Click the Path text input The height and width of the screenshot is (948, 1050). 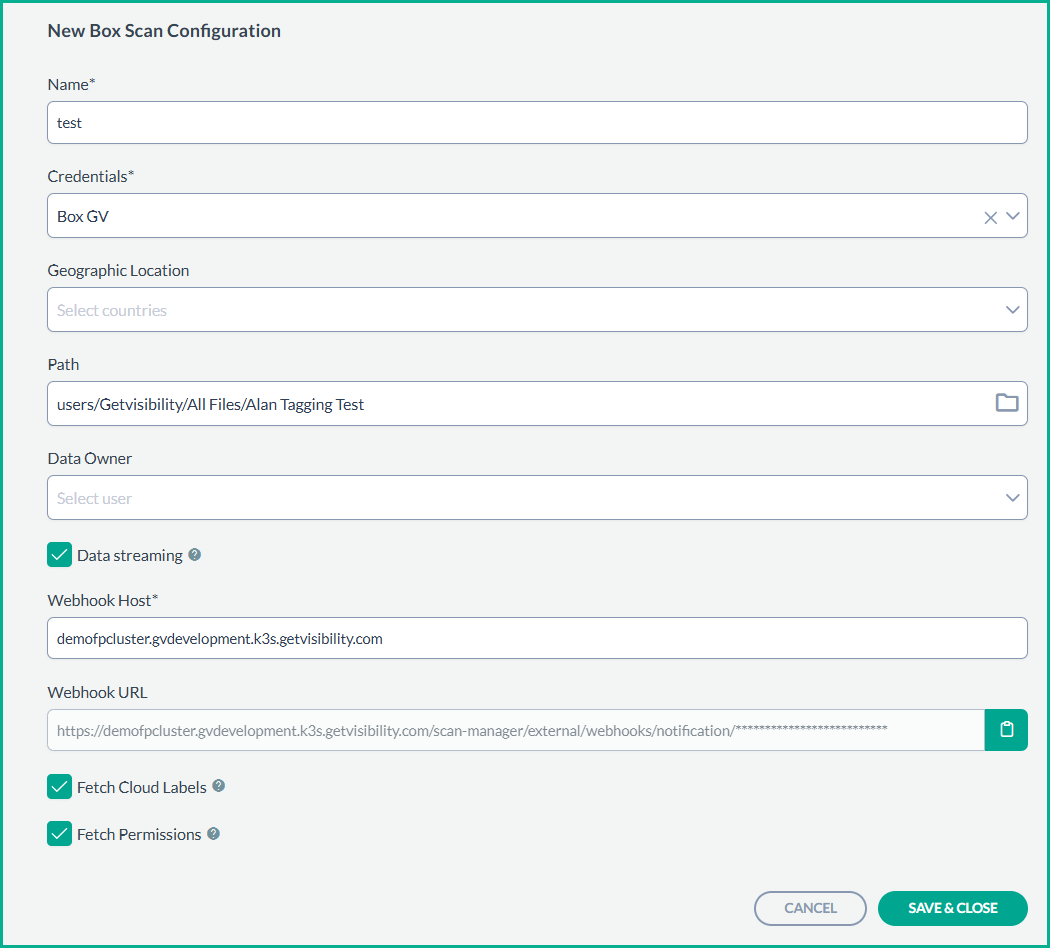point(510,404)
